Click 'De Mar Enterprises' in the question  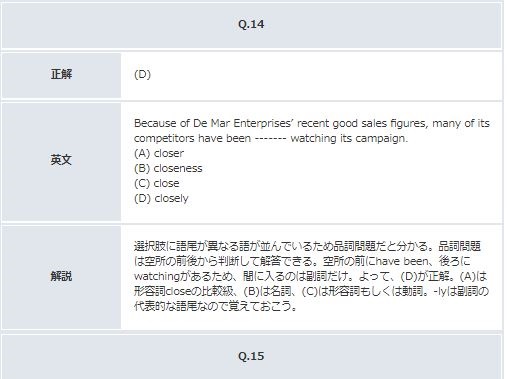[x=242, y=123]
